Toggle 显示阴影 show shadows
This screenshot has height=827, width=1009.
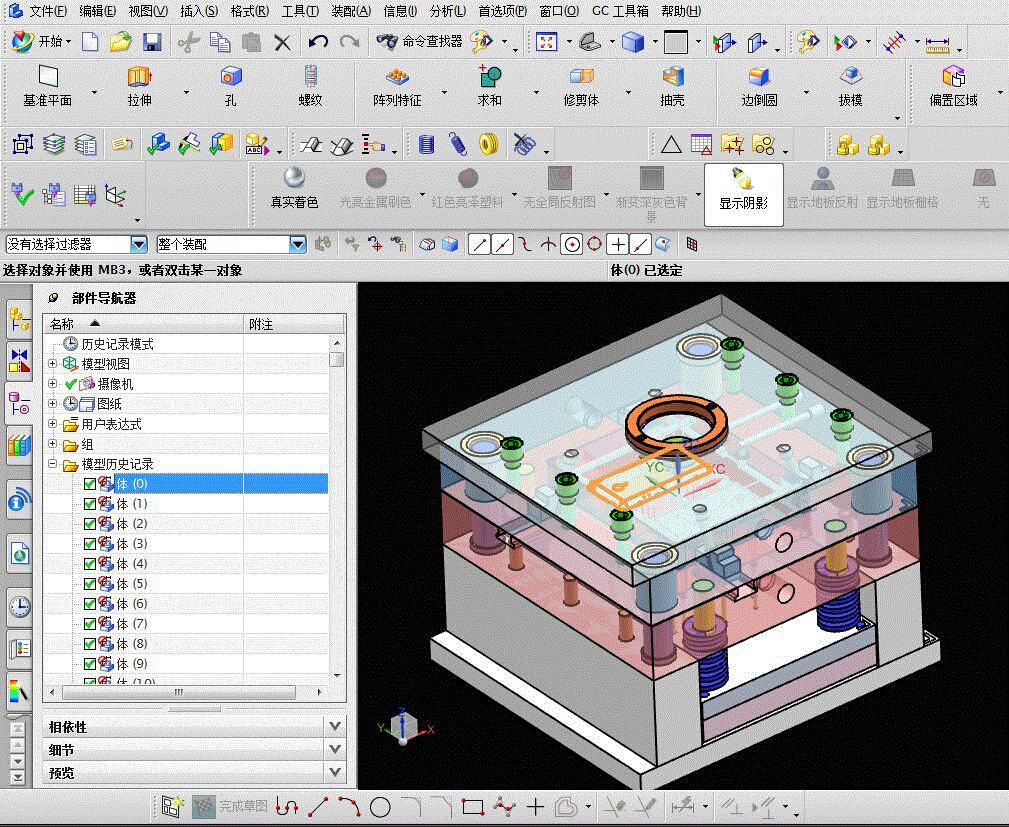[743, 194]
